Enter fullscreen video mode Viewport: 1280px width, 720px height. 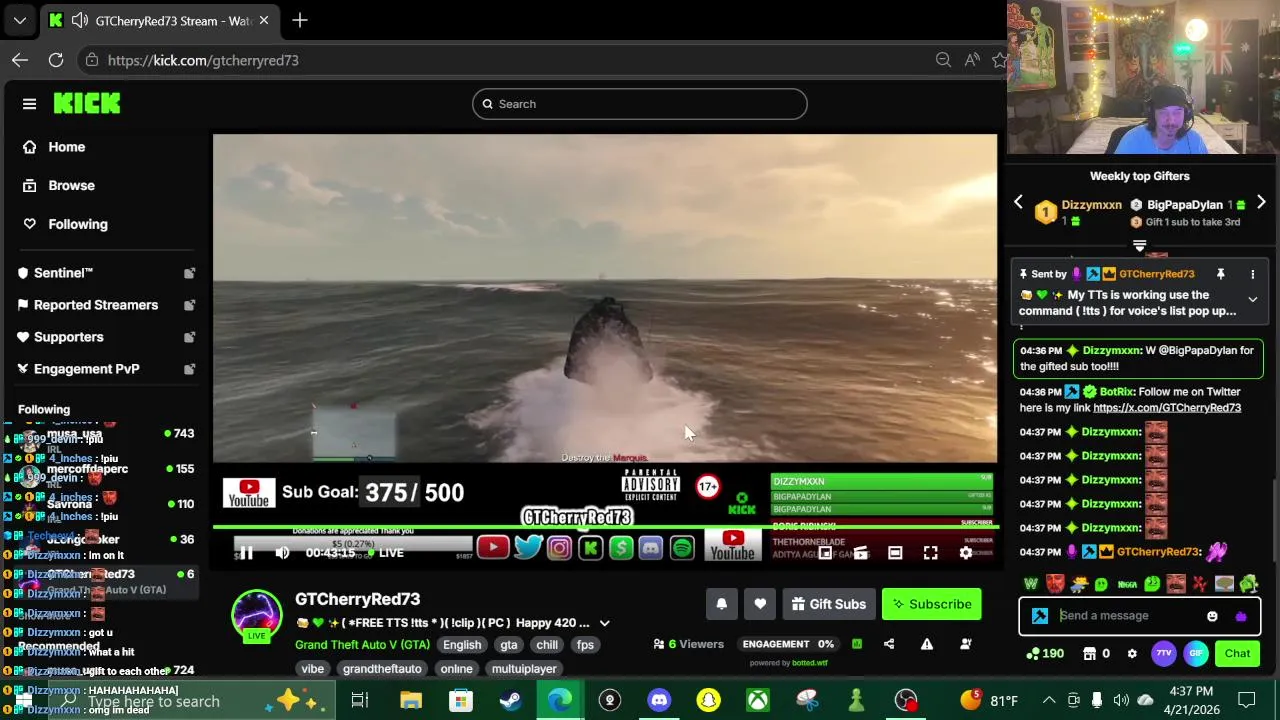coord(930,553)
